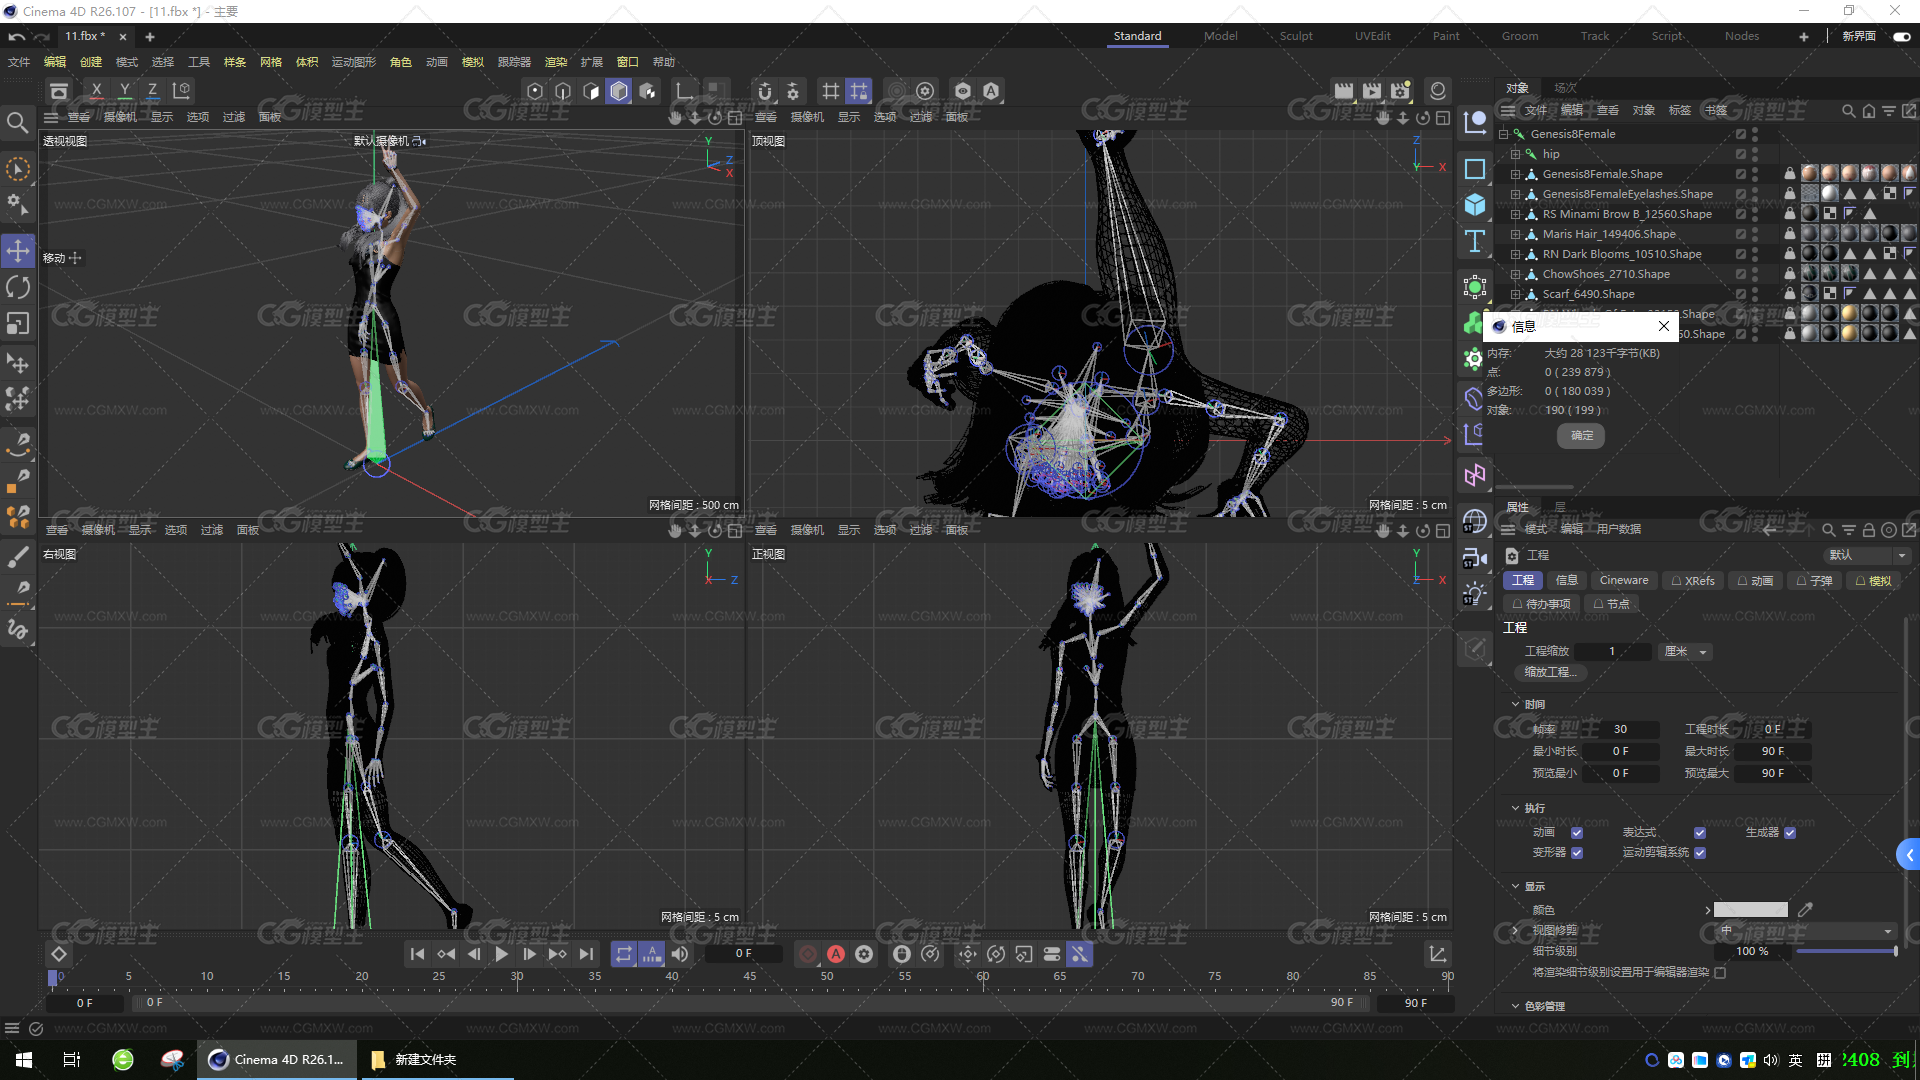The image size is (1920, 1080).
Task: Click the Render View clapperboard icon
Action: point(1343,91)
